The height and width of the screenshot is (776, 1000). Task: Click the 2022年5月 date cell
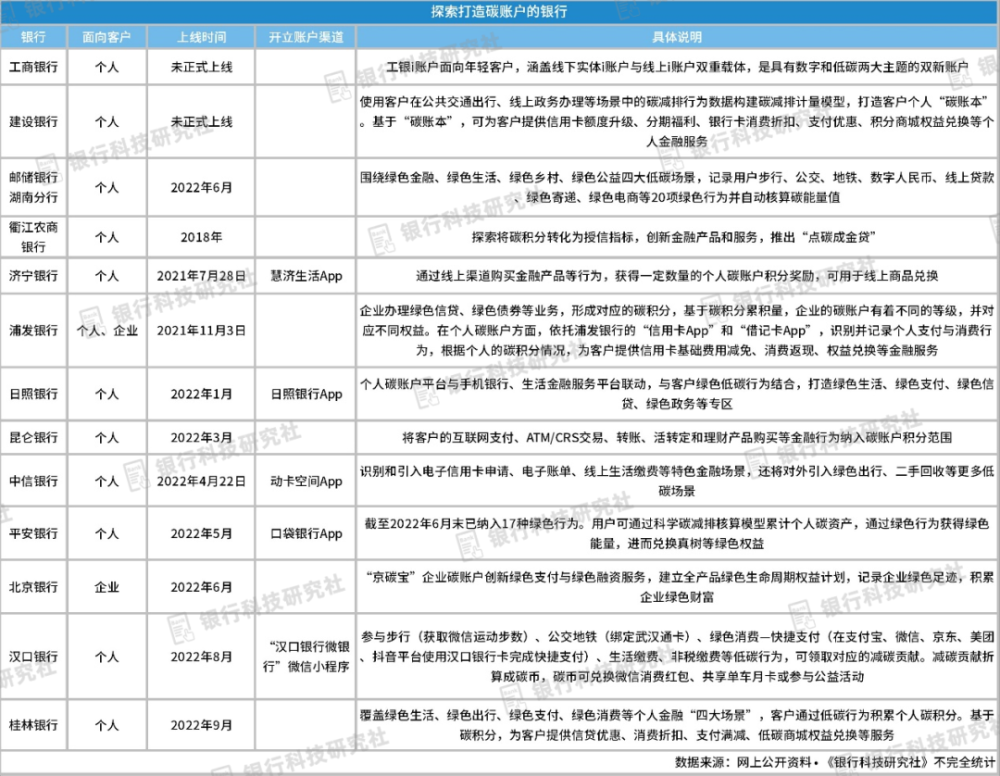(x=201, y=533)
